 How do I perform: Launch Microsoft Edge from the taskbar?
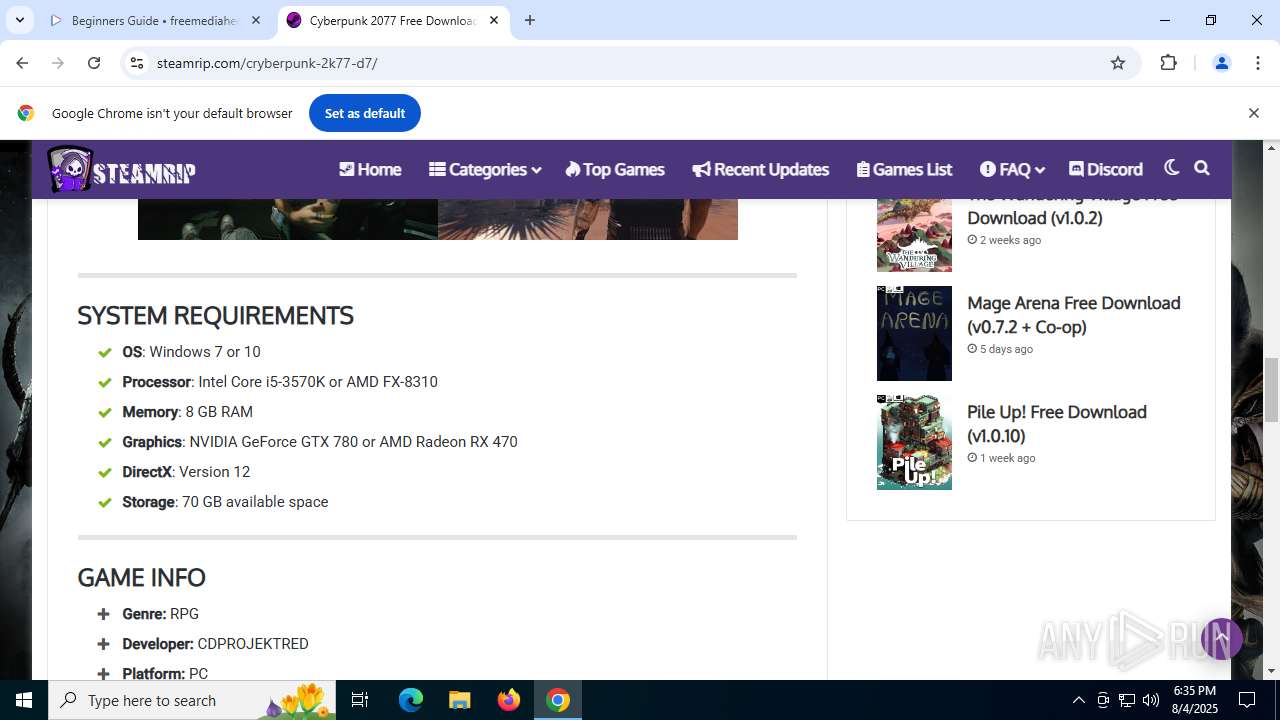pyautogui.click(x=411, y=700)
